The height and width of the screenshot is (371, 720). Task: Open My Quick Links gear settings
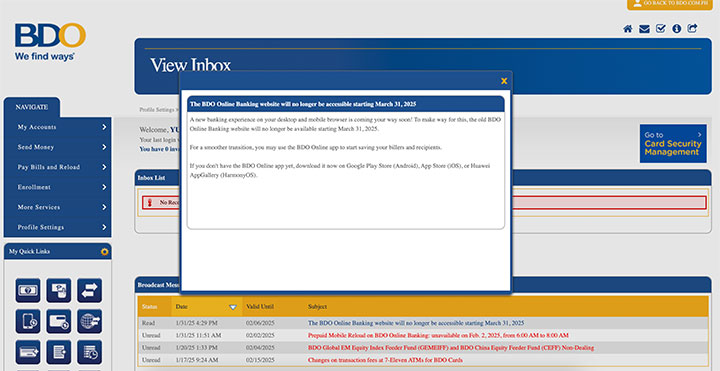click(105, 252)
